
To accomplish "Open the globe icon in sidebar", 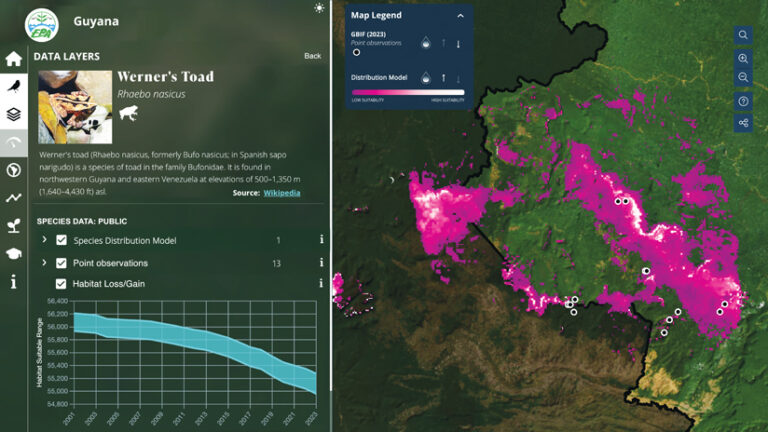I will 14,170.
